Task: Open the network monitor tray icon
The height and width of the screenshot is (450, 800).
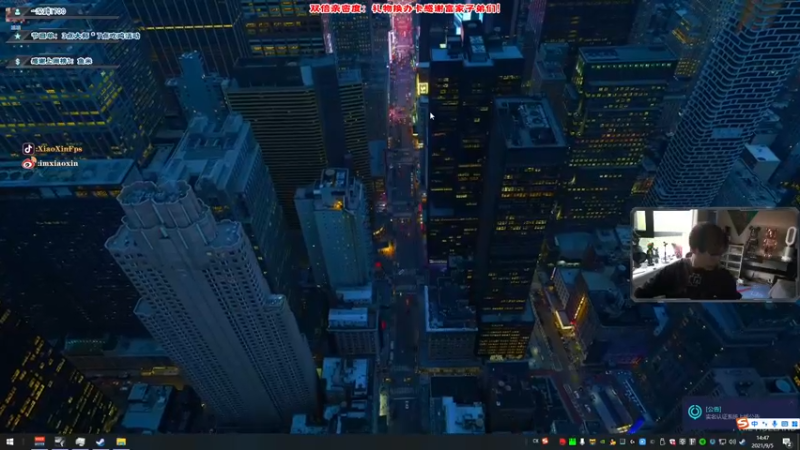Action: pyautogui.click(x=722, y=442)
